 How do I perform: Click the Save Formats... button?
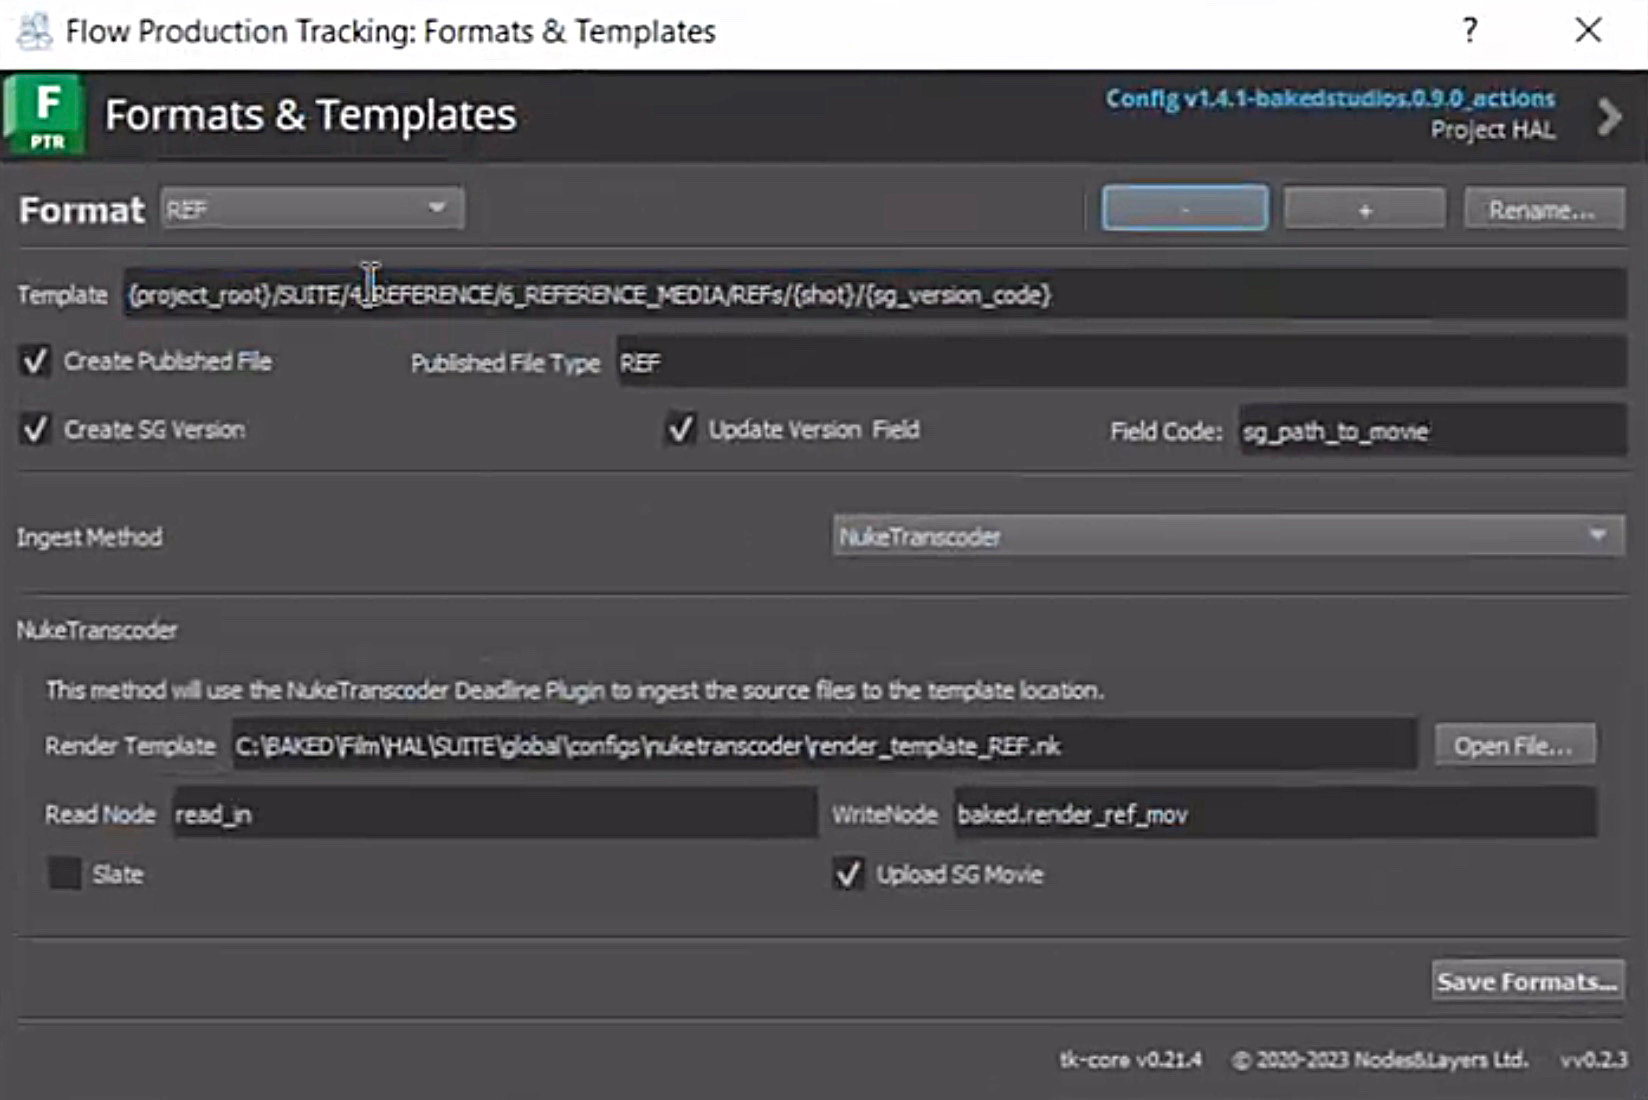pyautogui.click(x=1527, y=982)
